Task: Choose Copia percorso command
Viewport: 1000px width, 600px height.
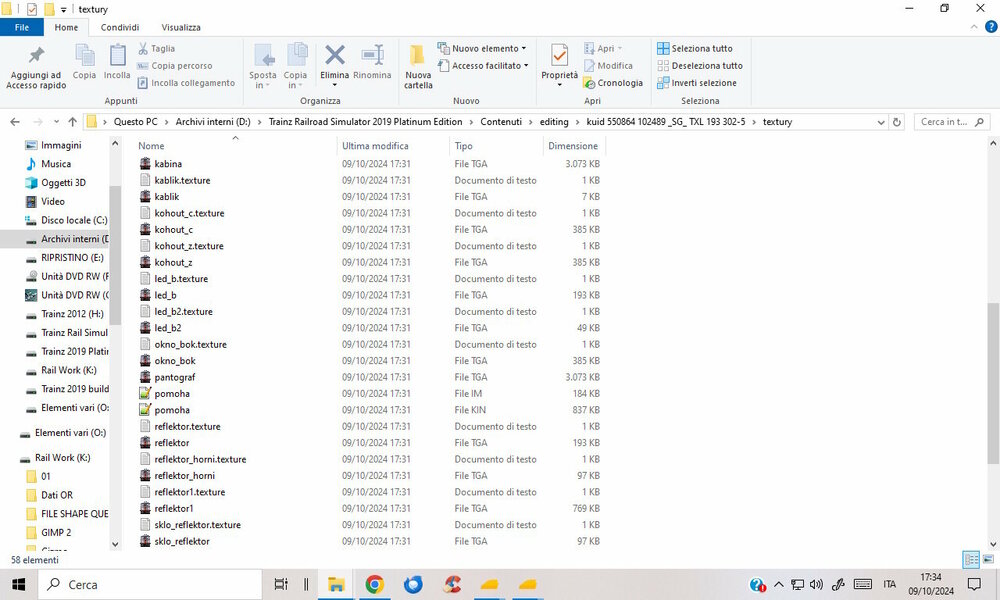Action: [x=175, y=66]
